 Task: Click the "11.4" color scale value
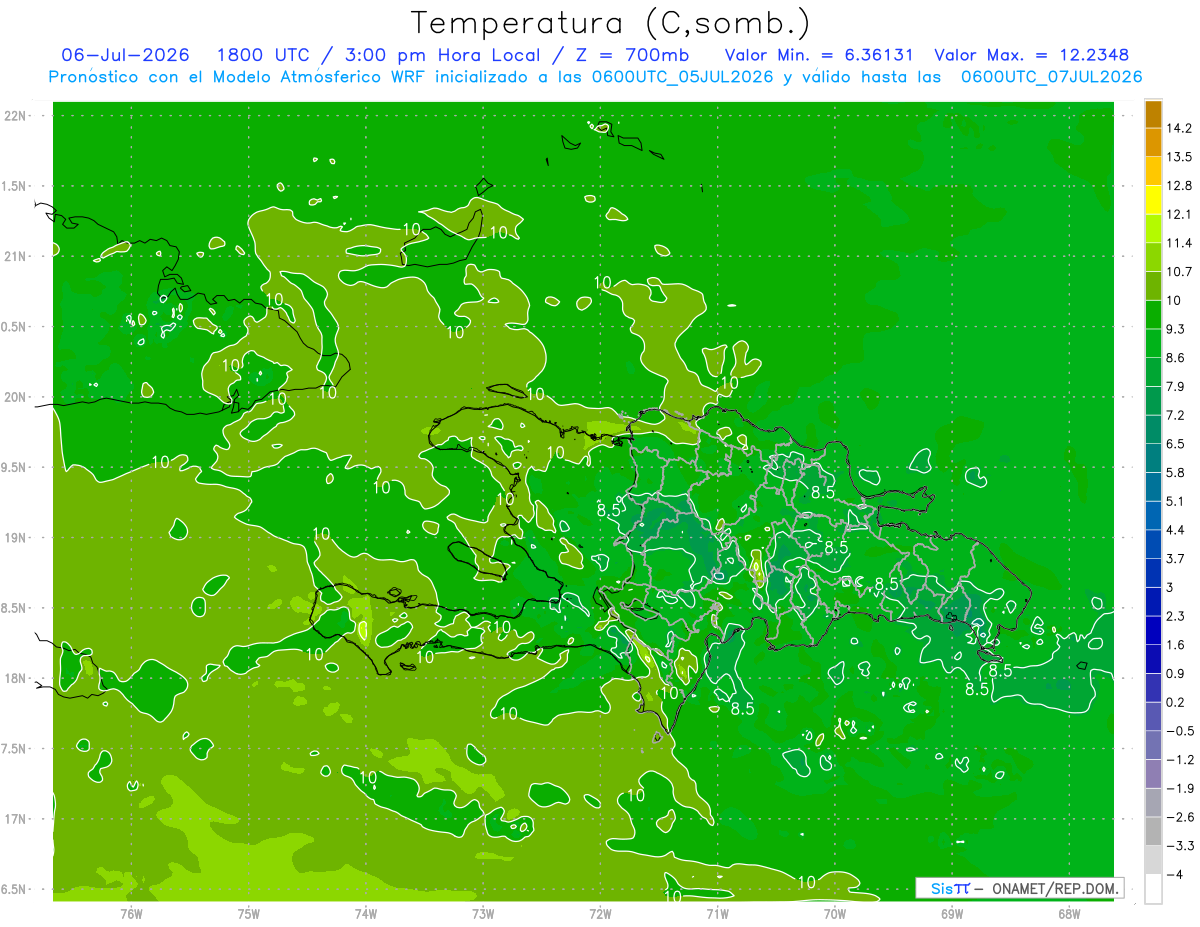pos(1181,243)
